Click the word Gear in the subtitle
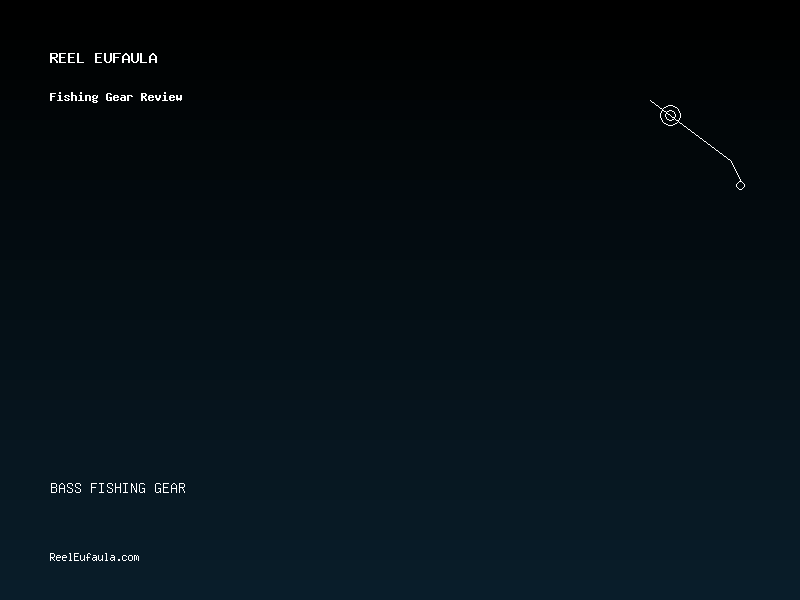The height and width of the screenshot is (600, 800). pyautogui.click(x=119, y=97)
